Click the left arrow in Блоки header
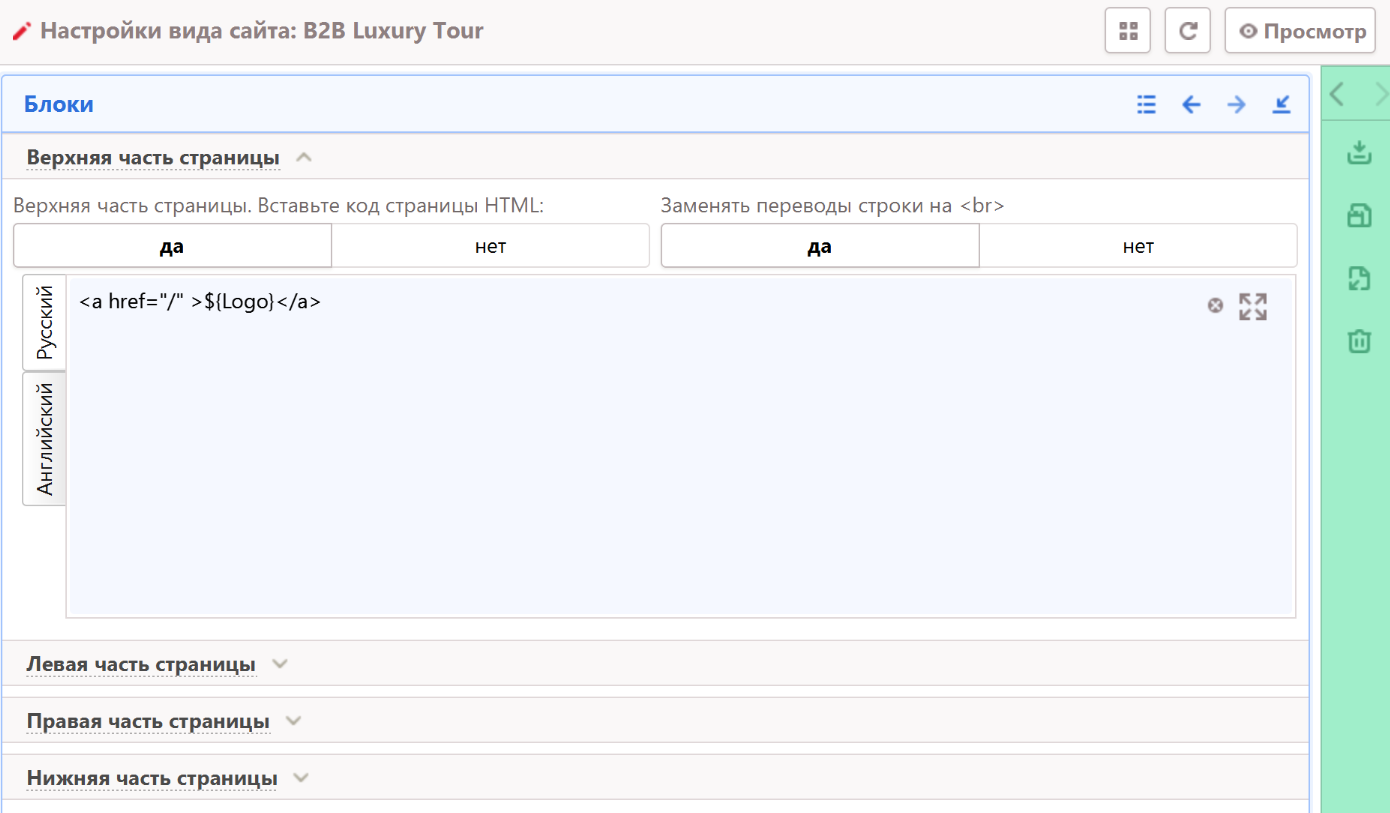This screenshot has width=1390, height=813. pos(1191,104)
